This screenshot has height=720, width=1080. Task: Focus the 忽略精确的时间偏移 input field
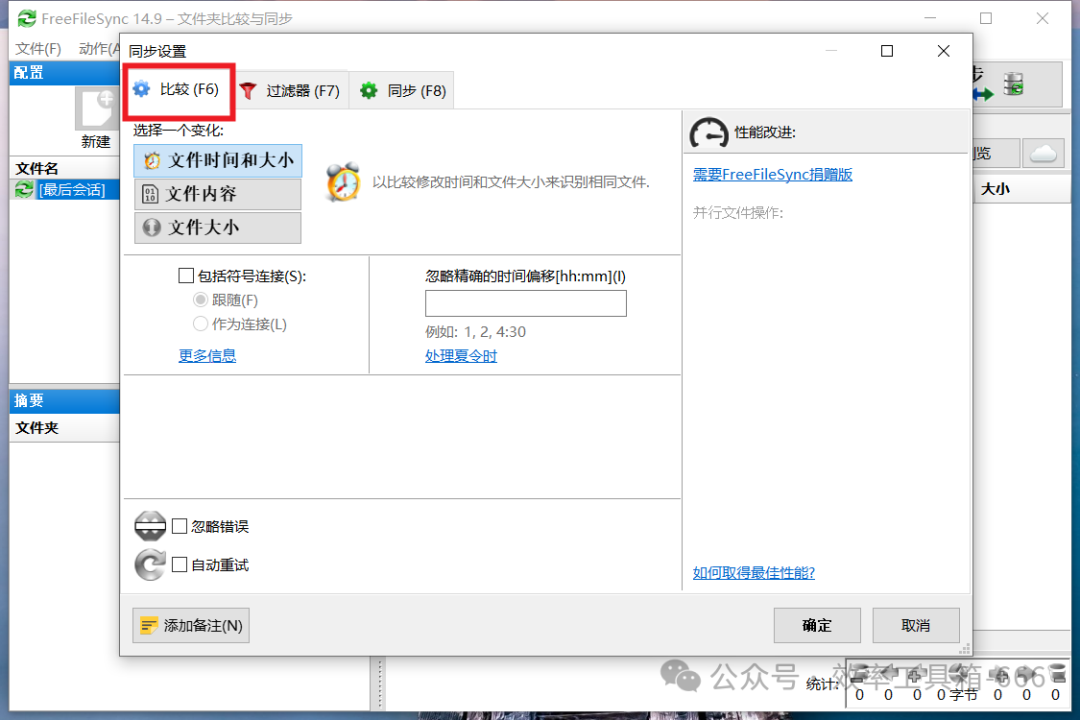click(526, 303)
